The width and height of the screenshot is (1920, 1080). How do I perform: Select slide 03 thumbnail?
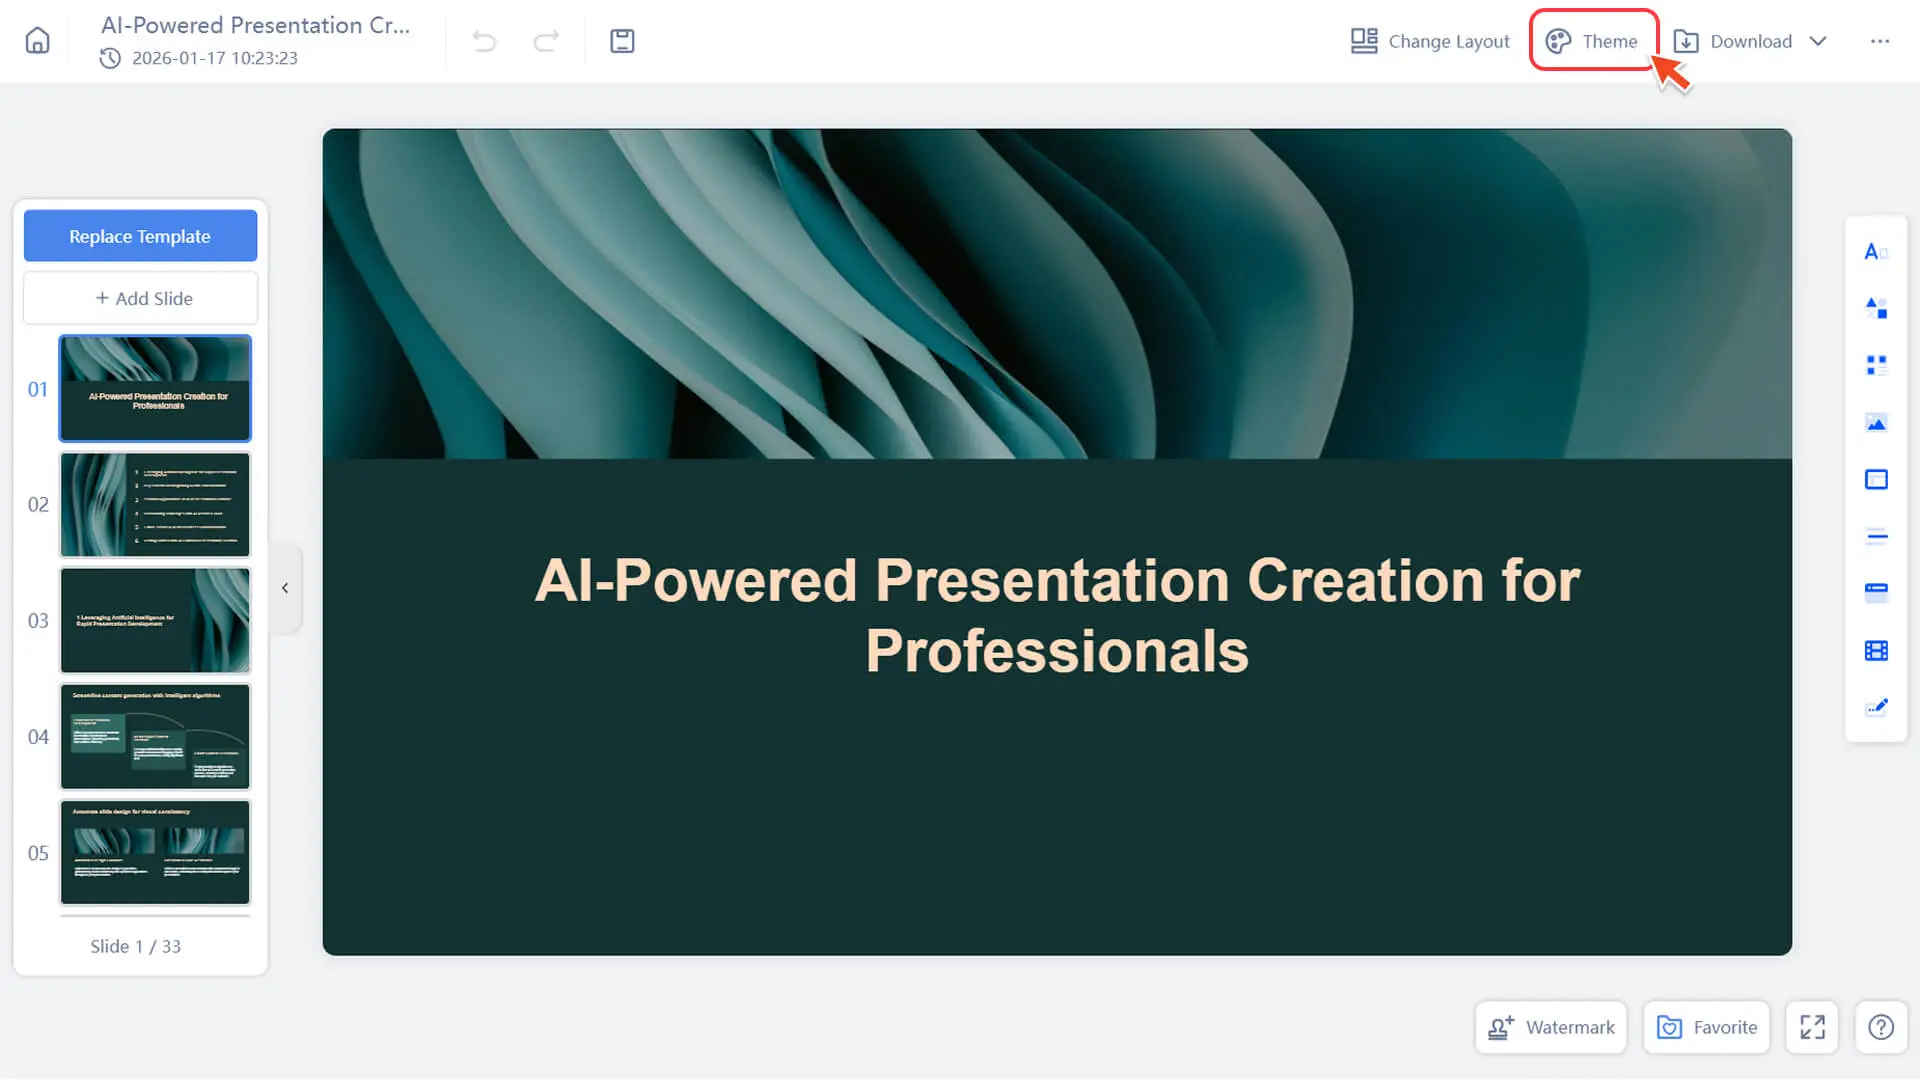tap(155, 620)
